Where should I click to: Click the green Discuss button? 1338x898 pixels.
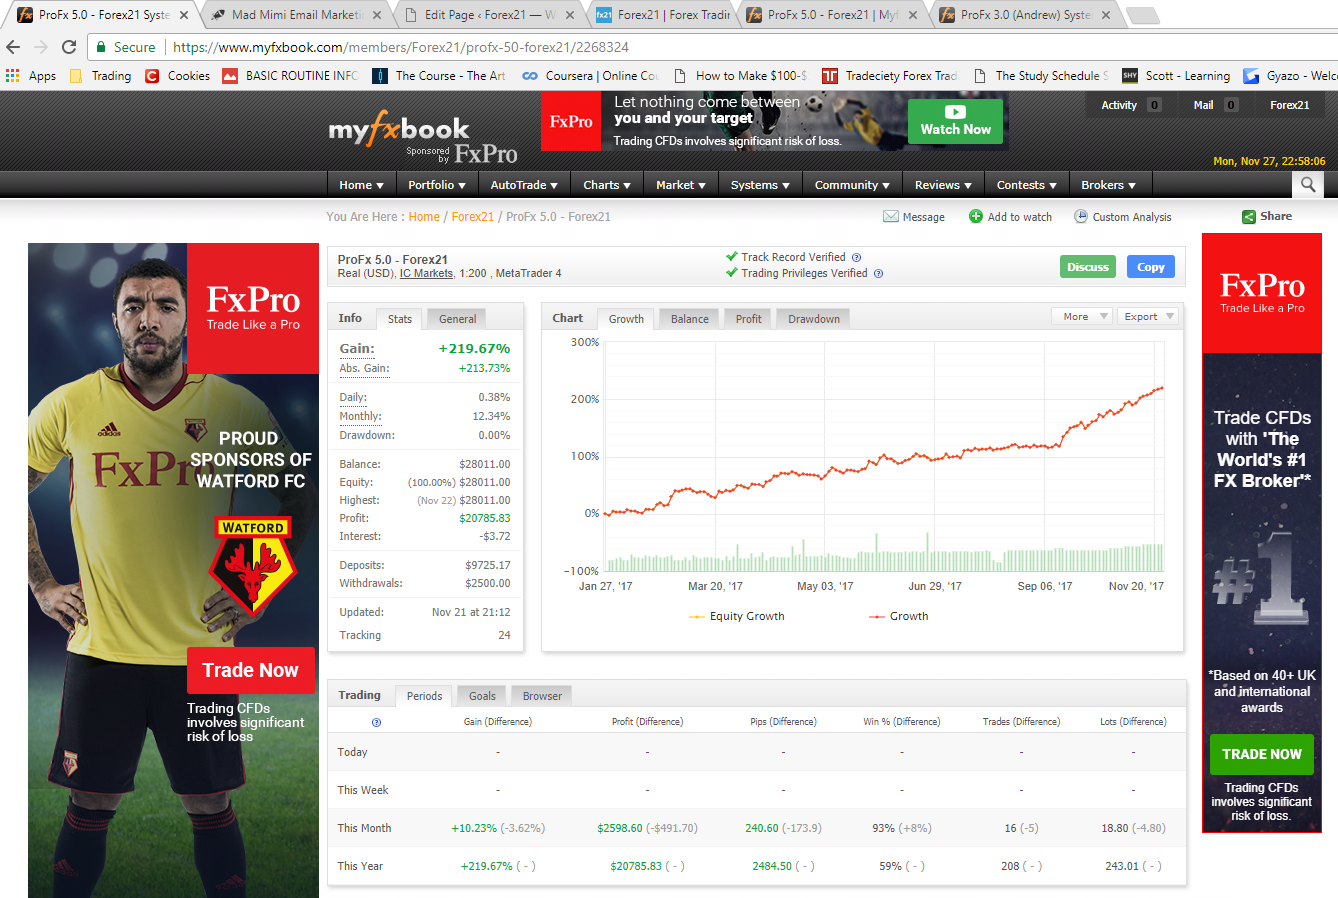point(1088,267)
